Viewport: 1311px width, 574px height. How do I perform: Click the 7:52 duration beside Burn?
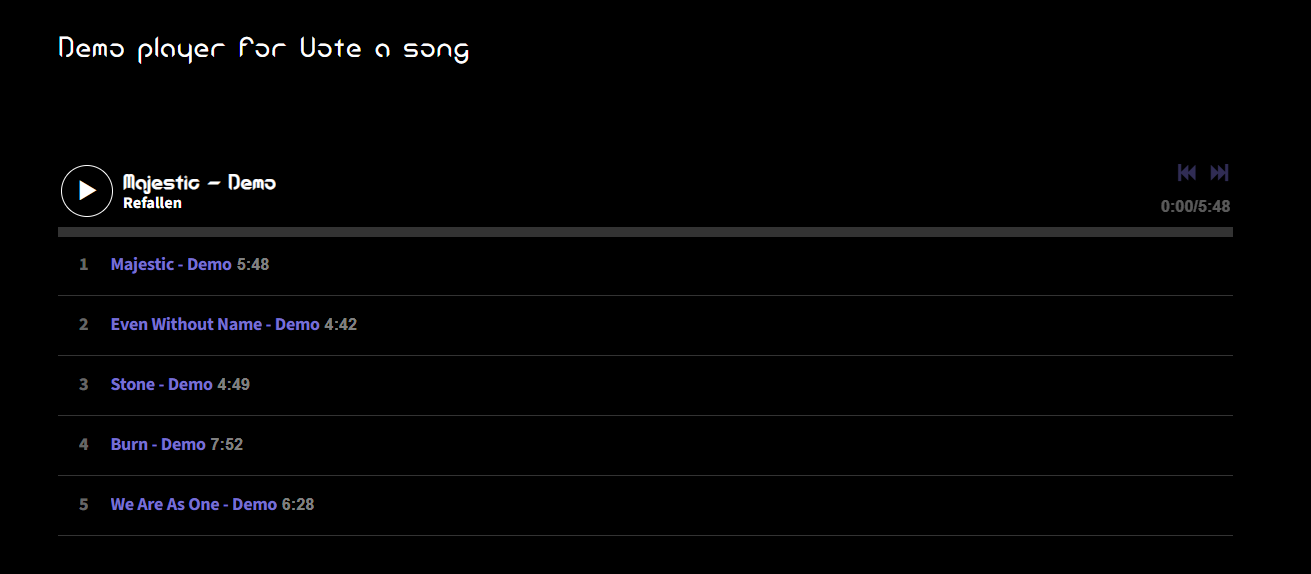point(227,445)
